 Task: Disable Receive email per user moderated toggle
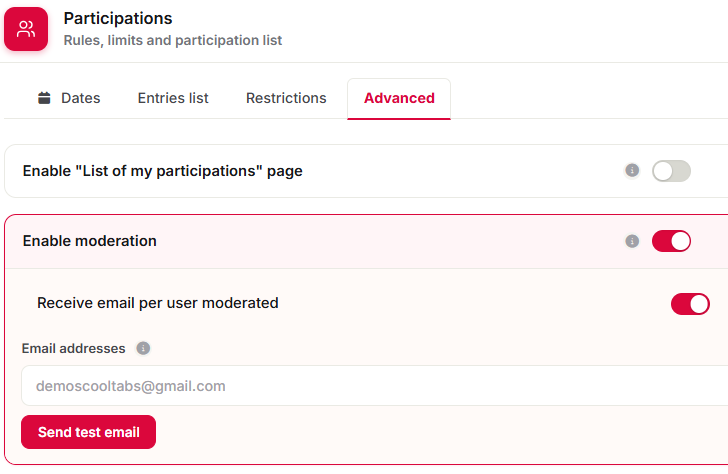point(690,304)
